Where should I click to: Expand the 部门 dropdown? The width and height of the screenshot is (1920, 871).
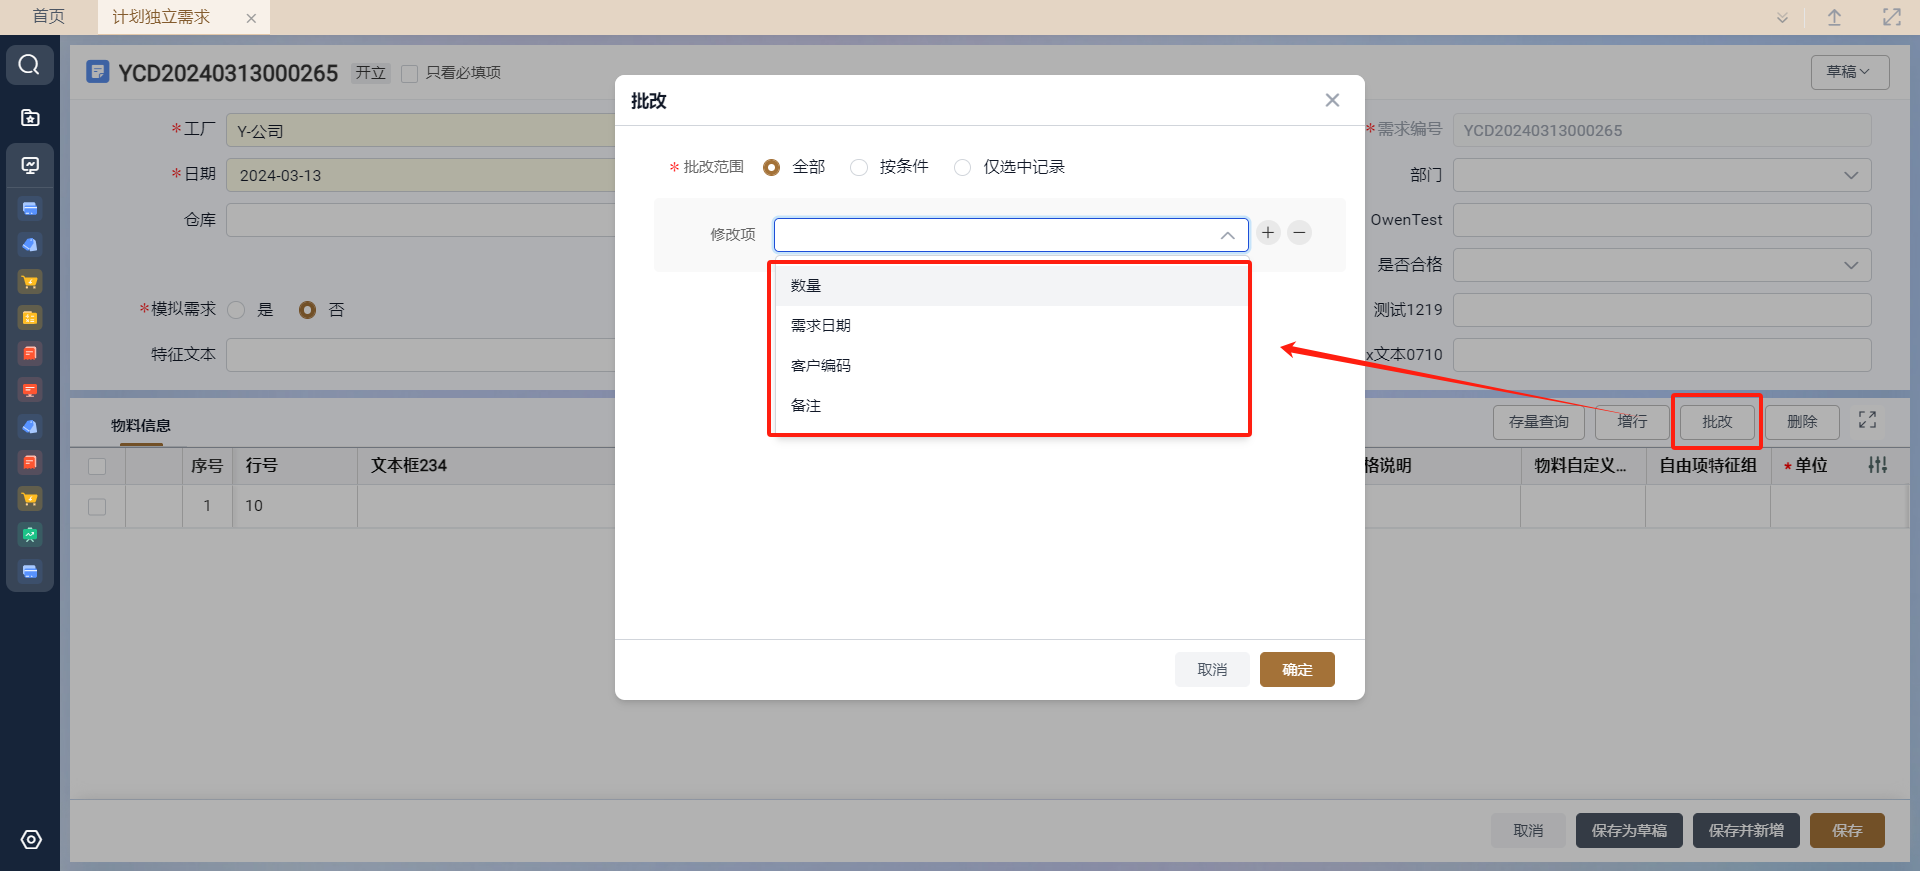1850,175
